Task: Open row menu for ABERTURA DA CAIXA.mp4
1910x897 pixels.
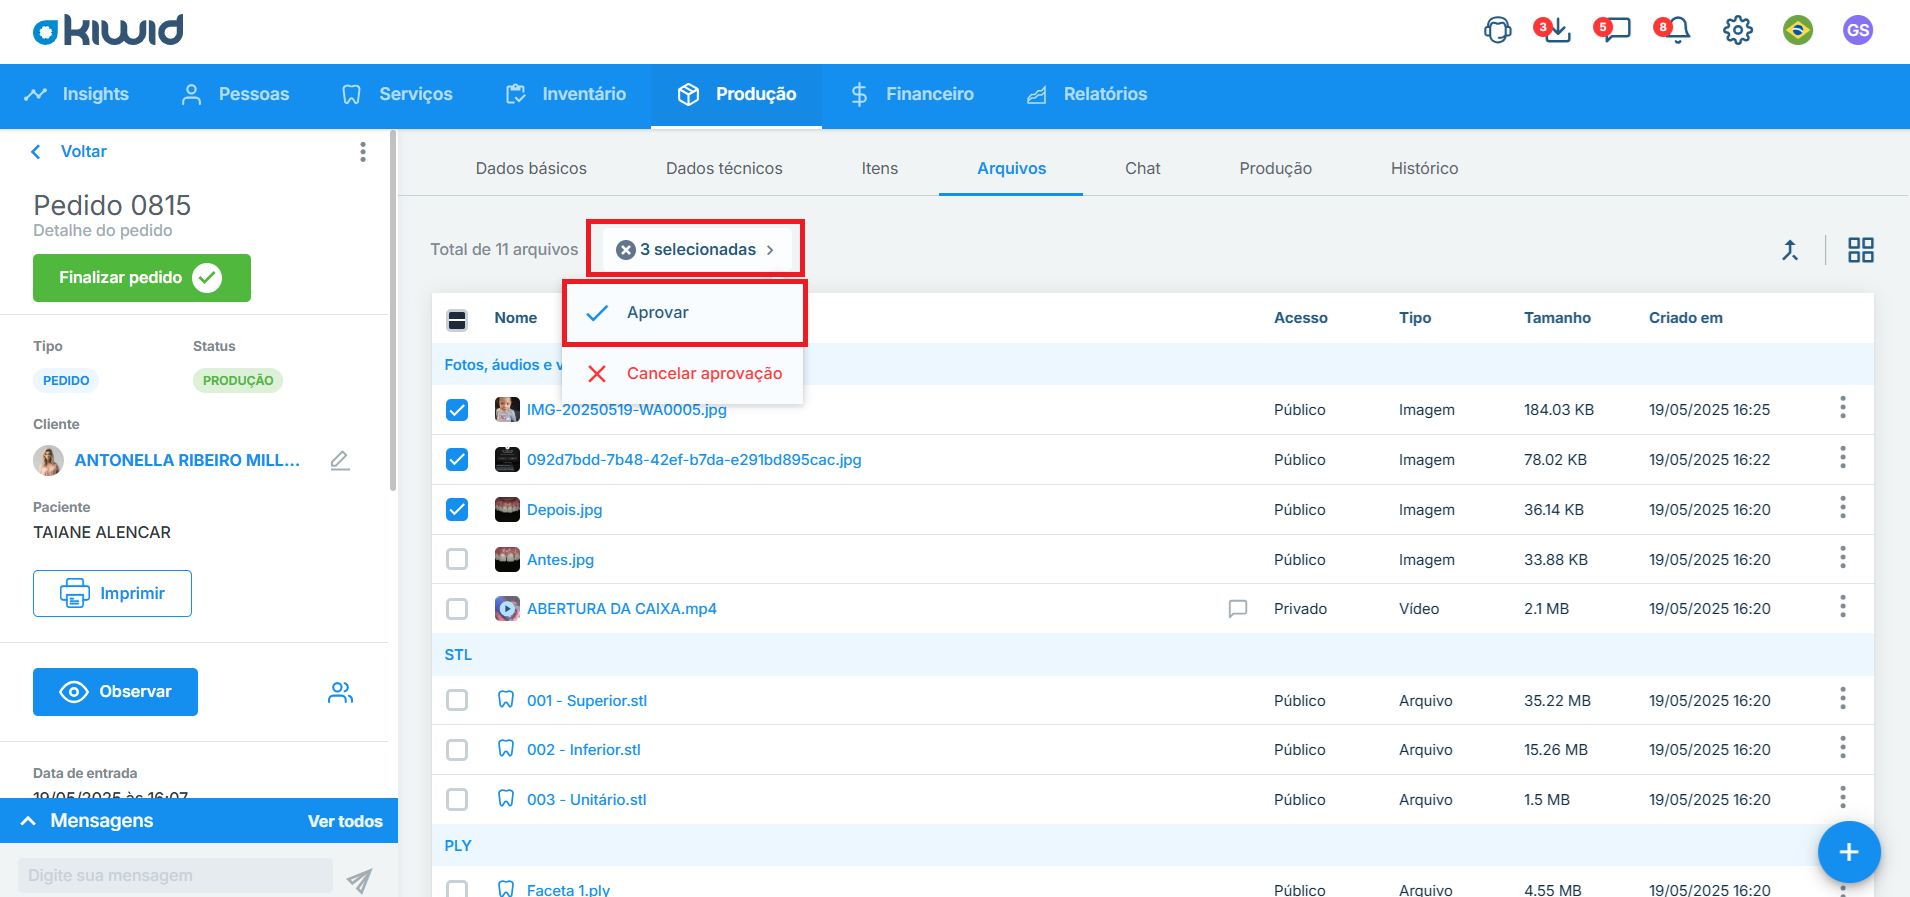Action: click(1842, 607)
